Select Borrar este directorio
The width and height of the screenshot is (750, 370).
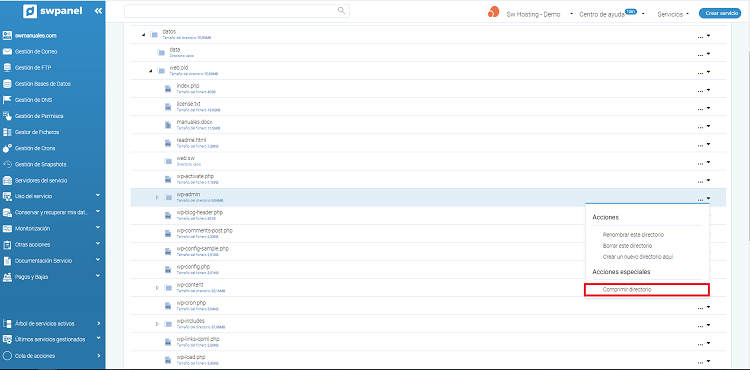628,246
